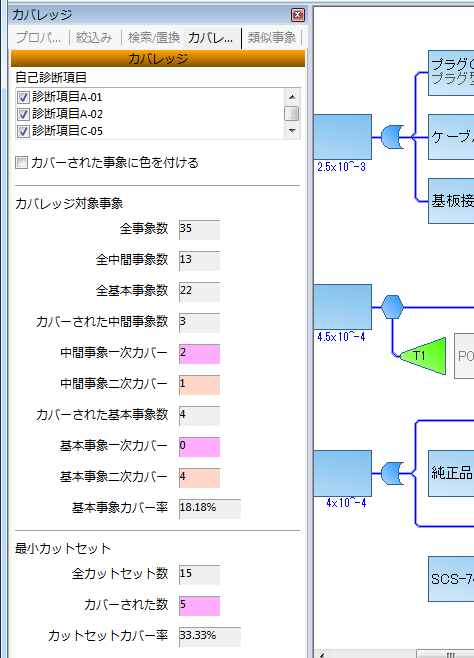Uncheck 診断項目A-01 checkbox
The width and height of the screenshot is (474, 658).
[x=23, y=97]
